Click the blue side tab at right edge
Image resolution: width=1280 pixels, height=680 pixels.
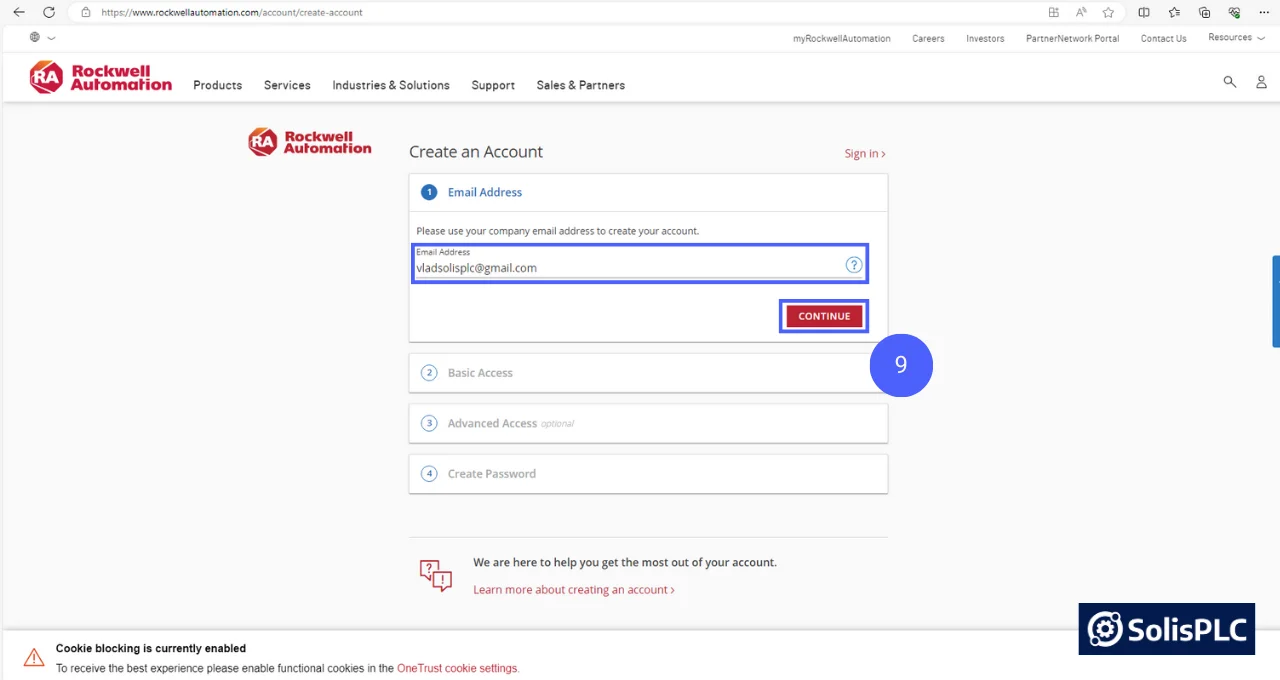point(1276,301)
